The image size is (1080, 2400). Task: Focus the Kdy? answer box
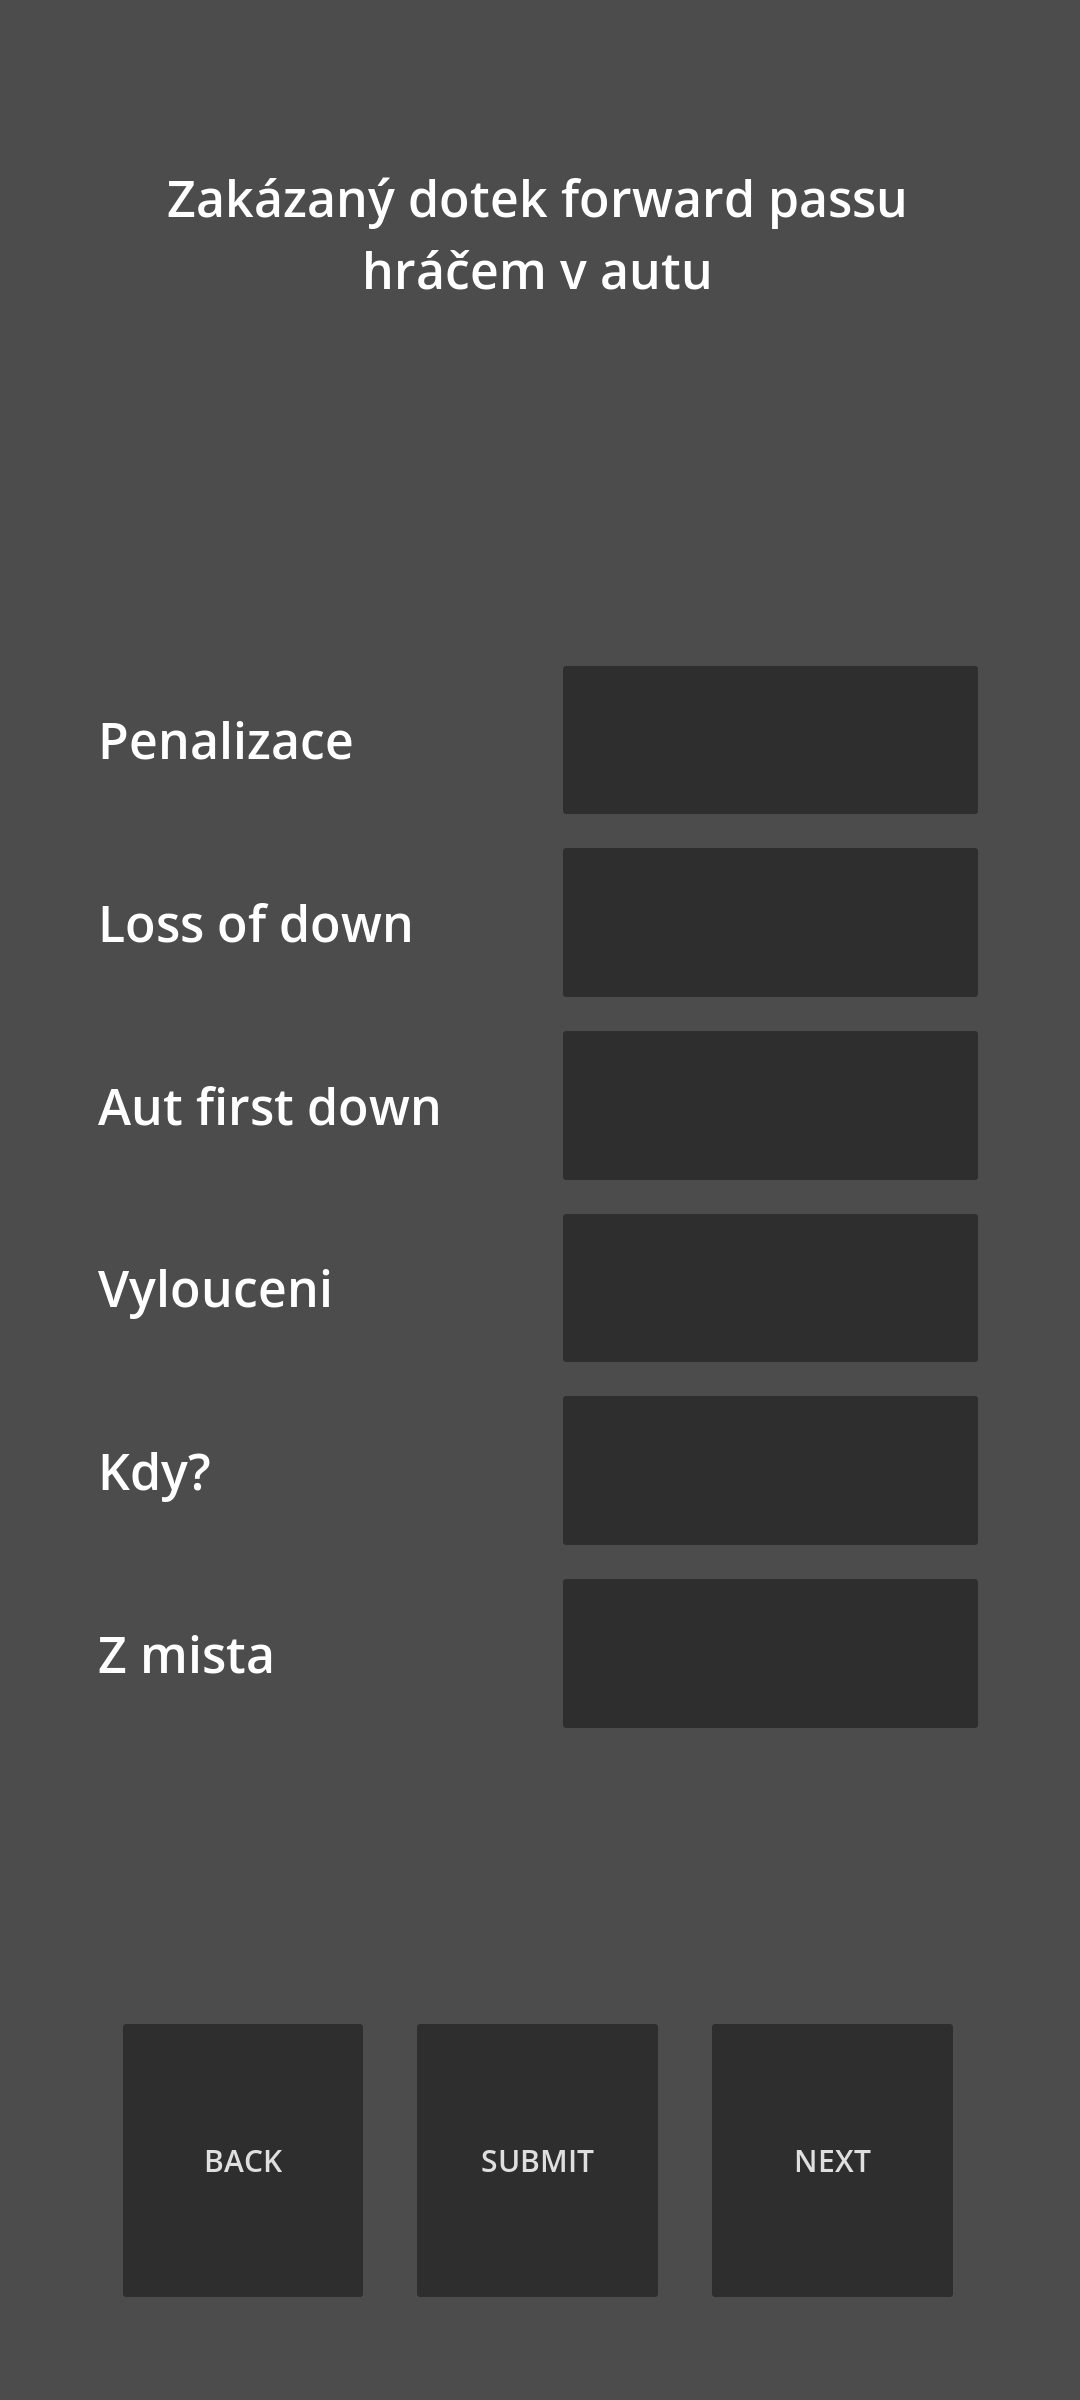coord(770,1470)
